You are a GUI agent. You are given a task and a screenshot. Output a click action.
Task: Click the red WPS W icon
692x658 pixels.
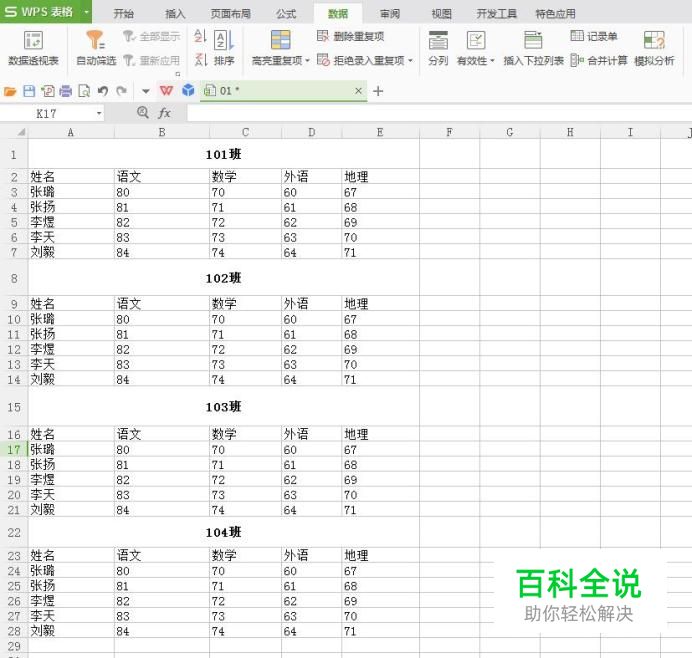pyautogui.click(x=166, y=91)
